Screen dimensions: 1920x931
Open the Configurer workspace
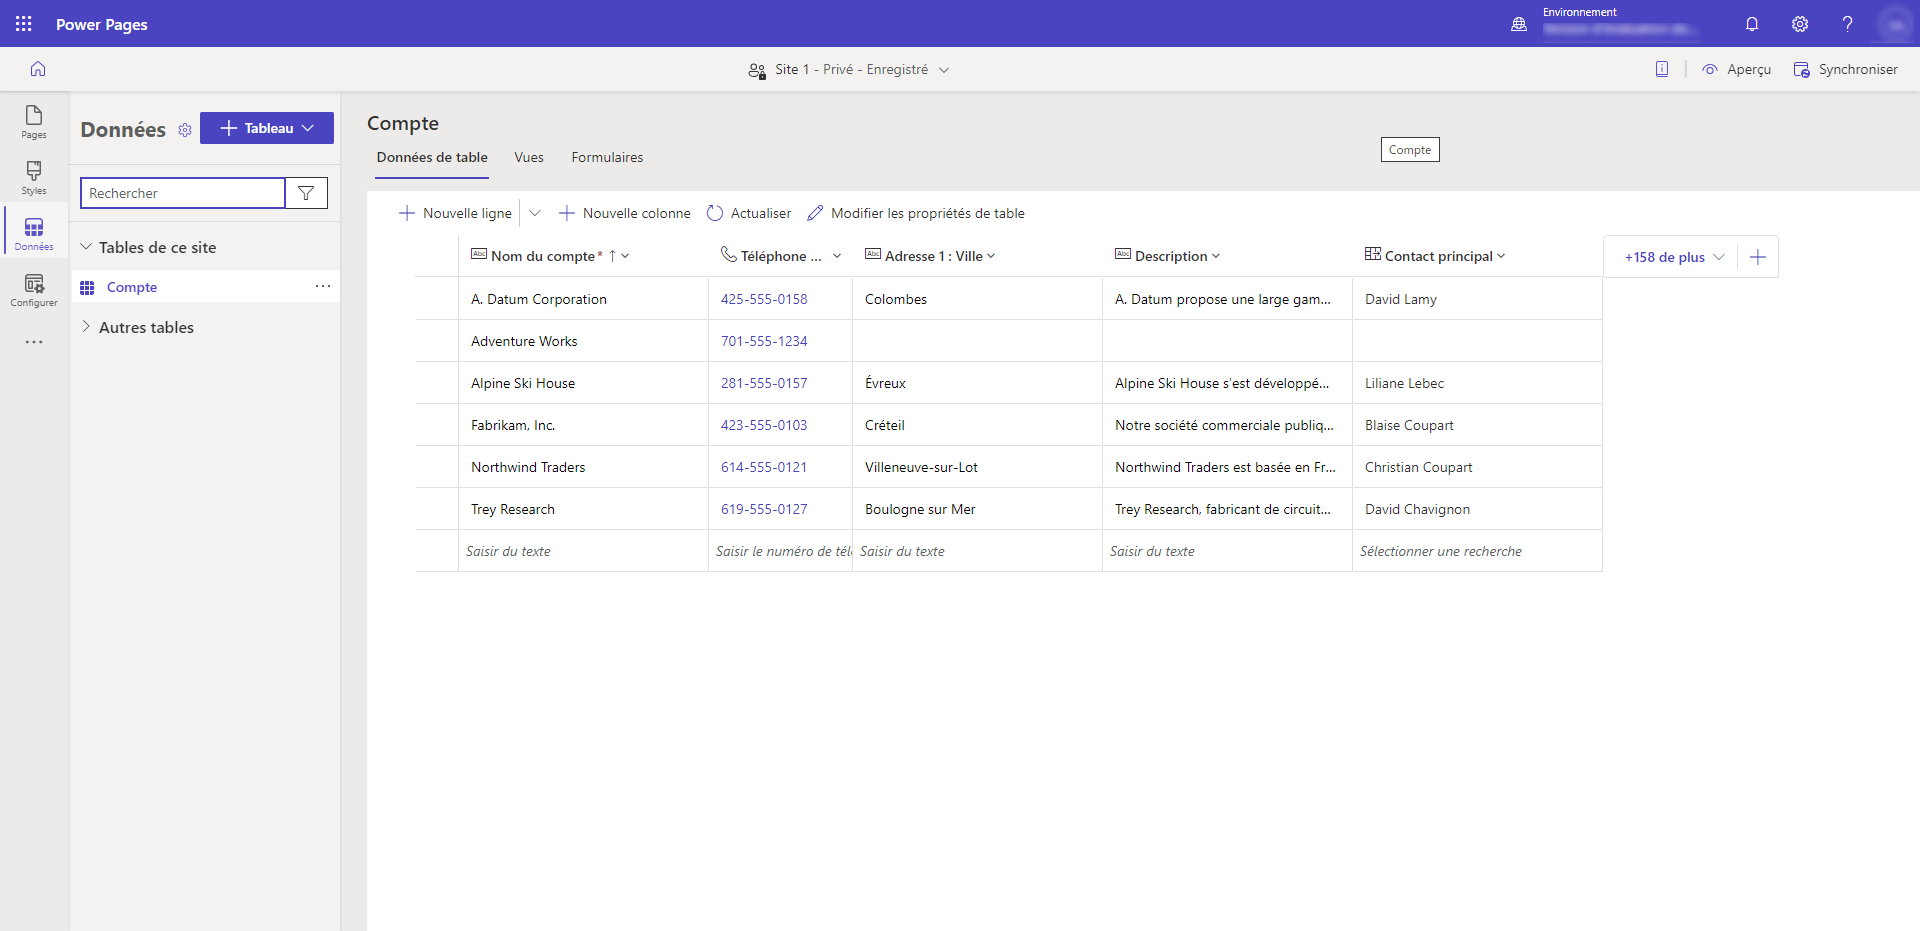(x=34, y=290)
